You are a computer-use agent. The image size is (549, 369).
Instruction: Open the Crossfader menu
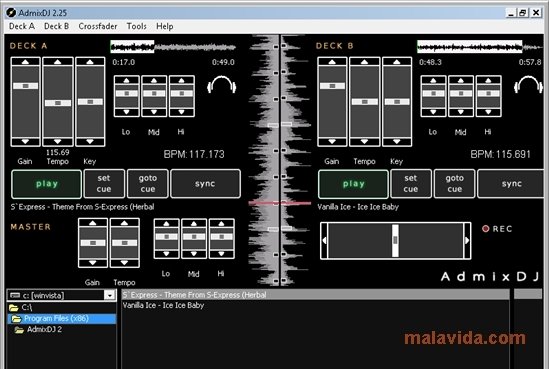(x=98, y=26)
